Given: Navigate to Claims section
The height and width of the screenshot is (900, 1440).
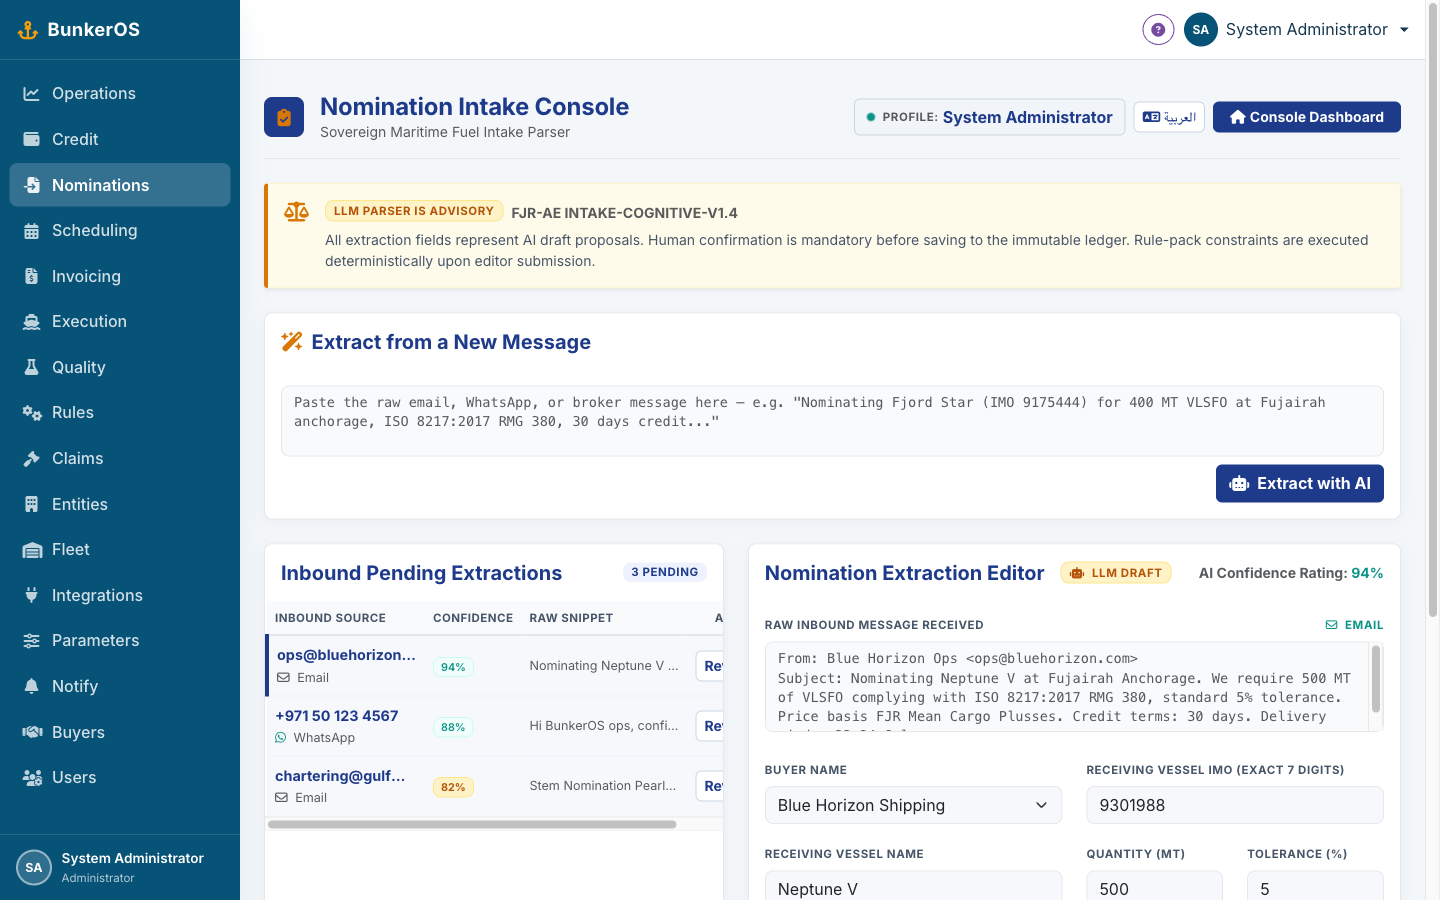Looking at the screenshot, I should [x=120, y=458].
